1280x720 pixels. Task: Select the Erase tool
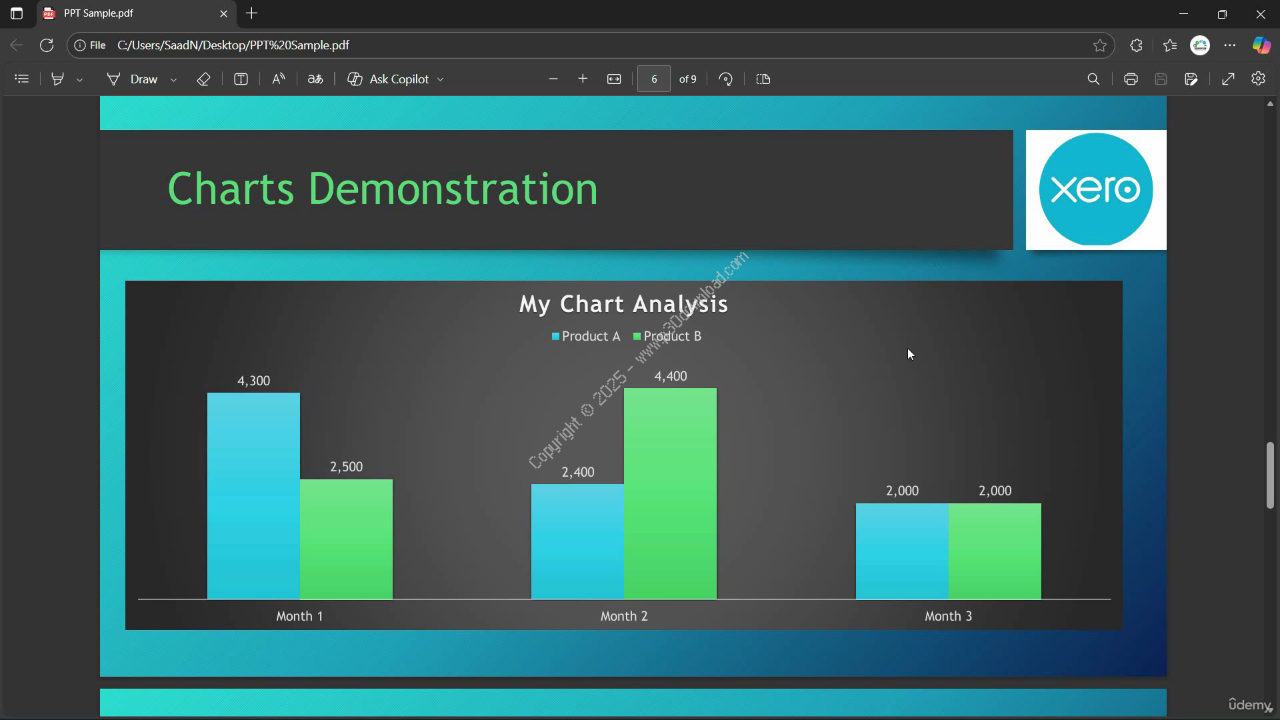click(x=203, y=79)
